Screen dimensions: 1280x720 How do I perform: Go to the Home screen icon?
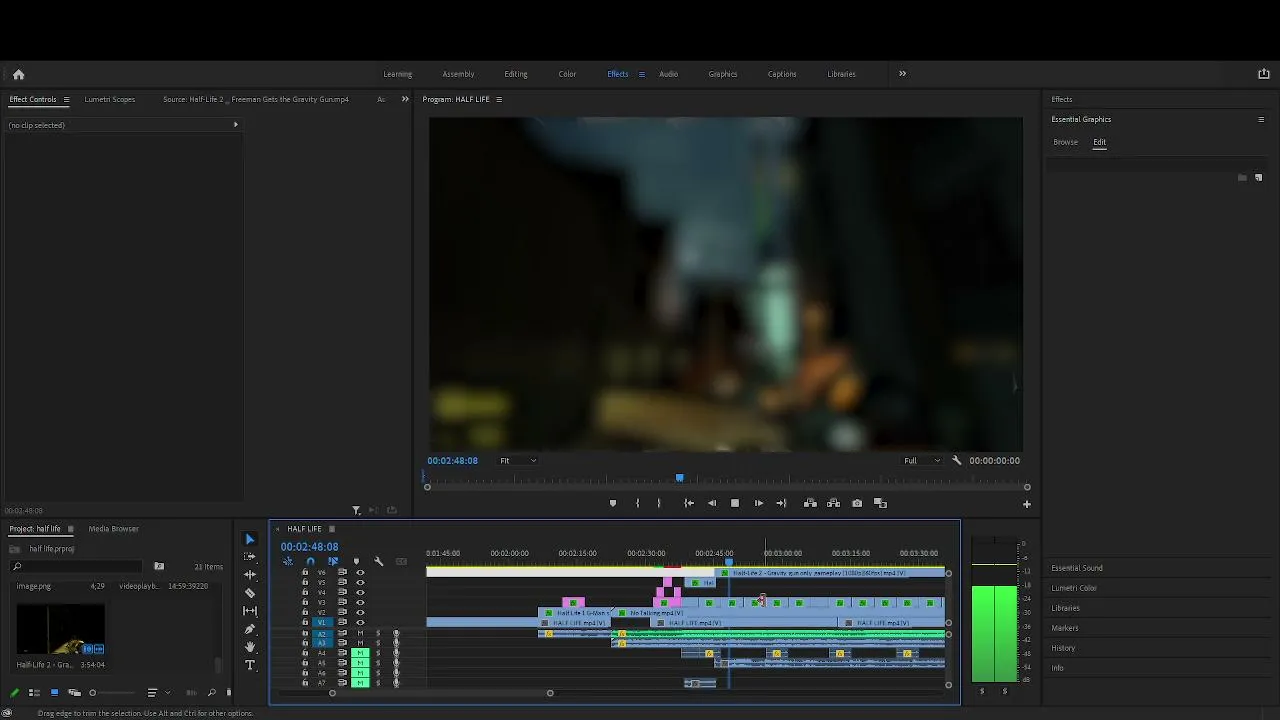point(18,74)
